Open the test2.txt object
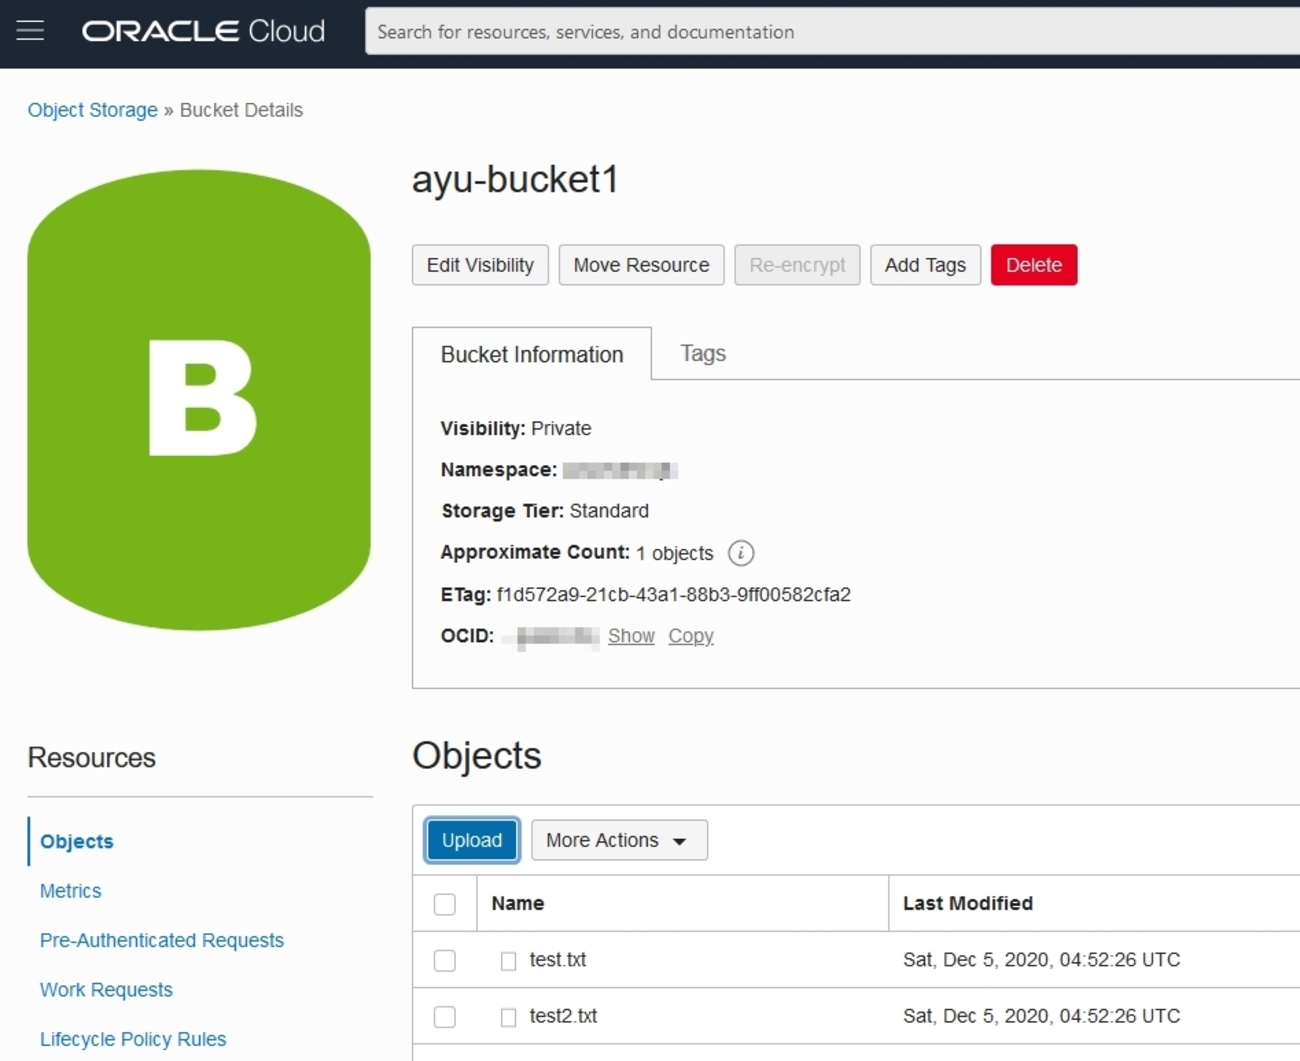 (563, 1016)
